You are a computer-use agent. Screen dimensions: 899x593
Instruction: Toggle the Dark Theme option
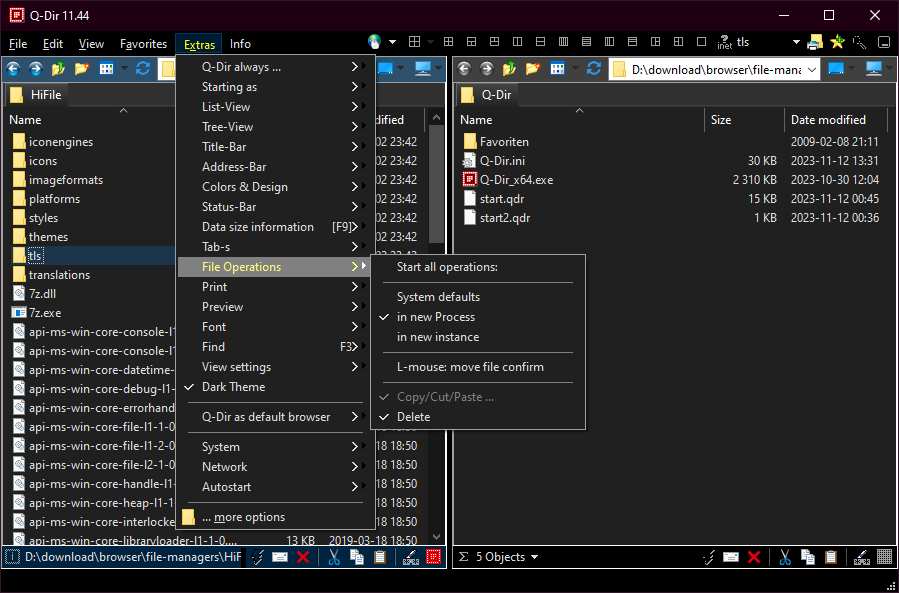click(x=234, y=387)
